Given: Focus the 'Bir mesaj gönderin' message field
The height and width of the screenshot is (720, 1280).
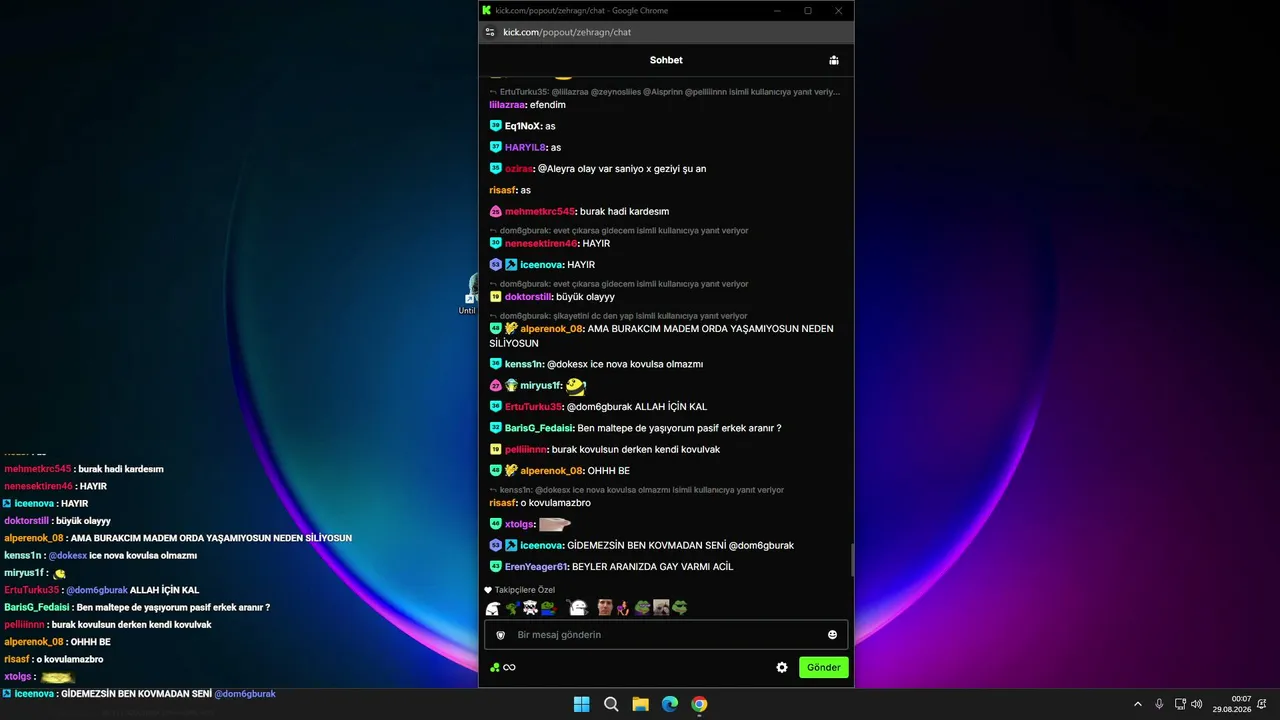Looking at the screenshot, I should pos(666,635).
